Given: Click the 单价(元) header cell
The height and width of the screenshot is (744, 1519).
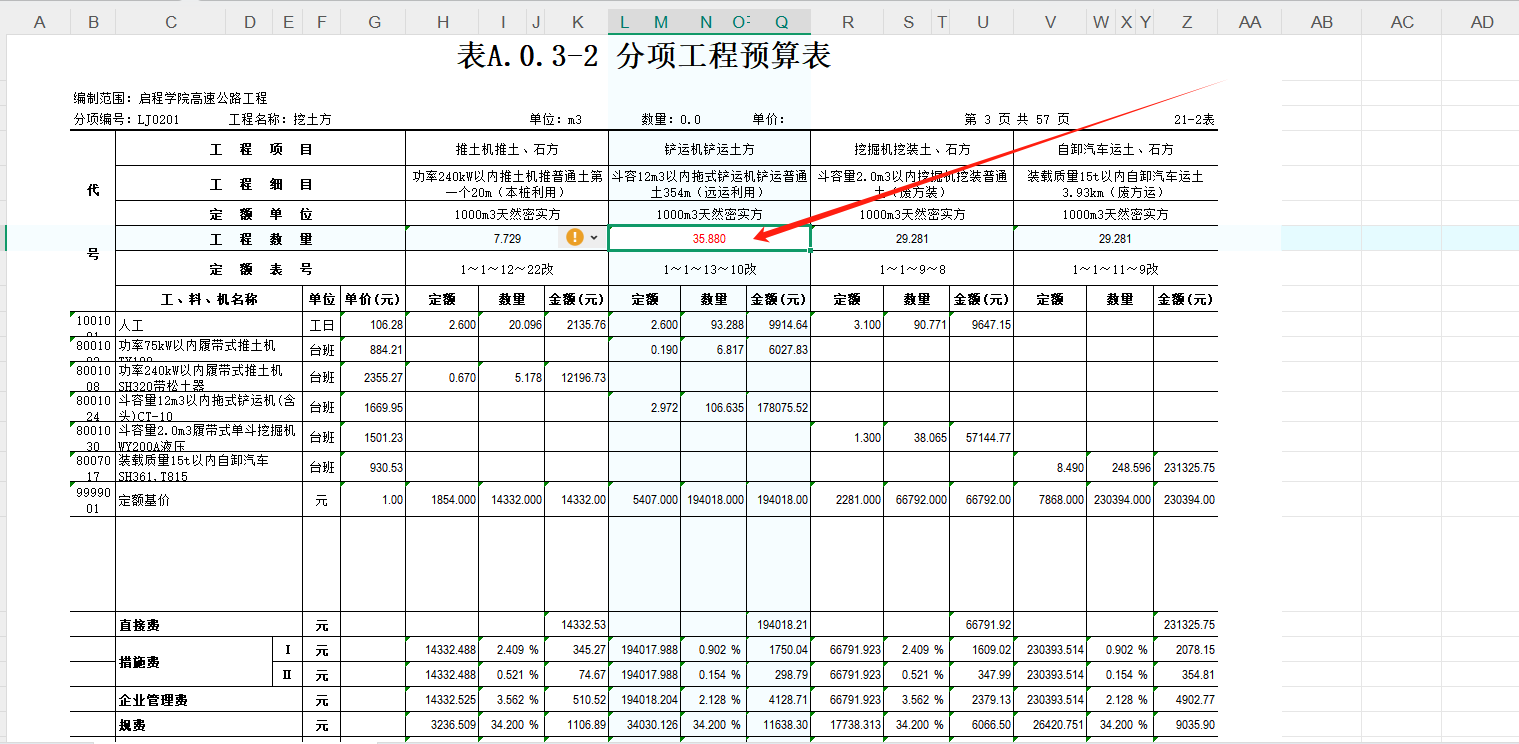Looking at the screenshot, I should click(x=373, y=298).
